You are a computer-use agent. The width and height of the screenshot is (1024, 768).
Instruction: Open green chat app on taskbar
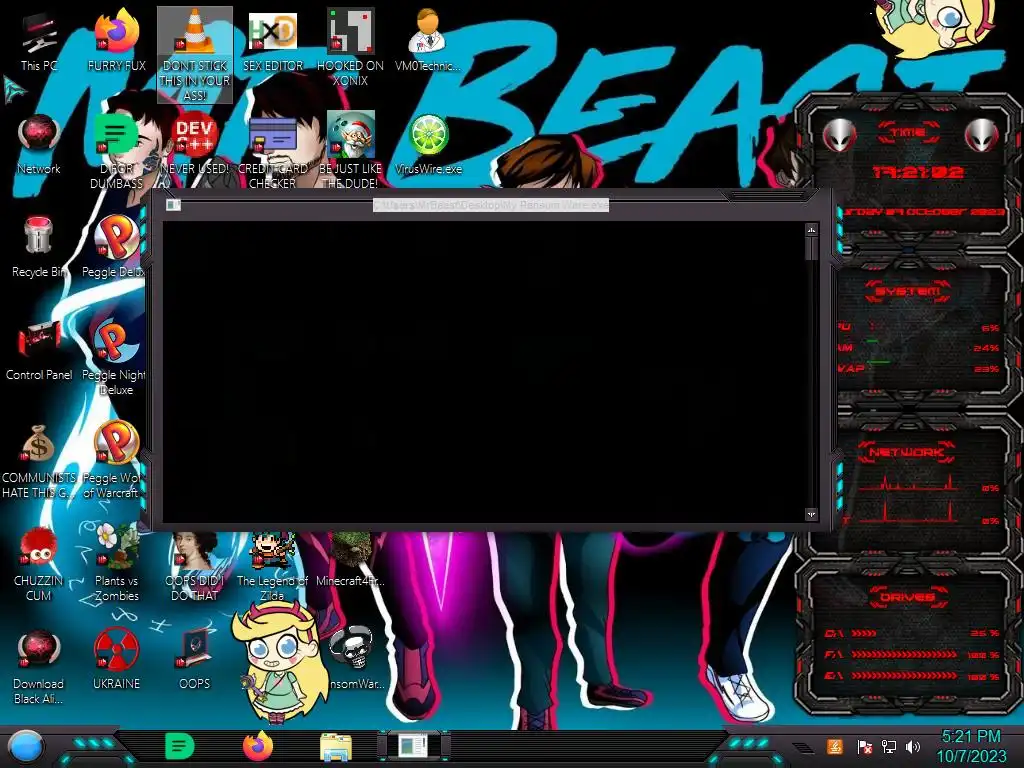[x=179, y=746]
